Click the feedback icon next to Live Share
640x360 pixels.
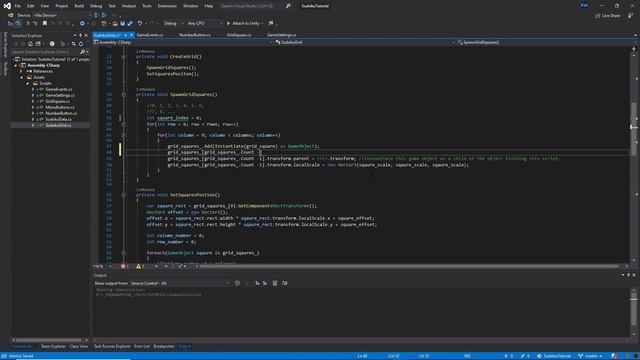point(631,16)
